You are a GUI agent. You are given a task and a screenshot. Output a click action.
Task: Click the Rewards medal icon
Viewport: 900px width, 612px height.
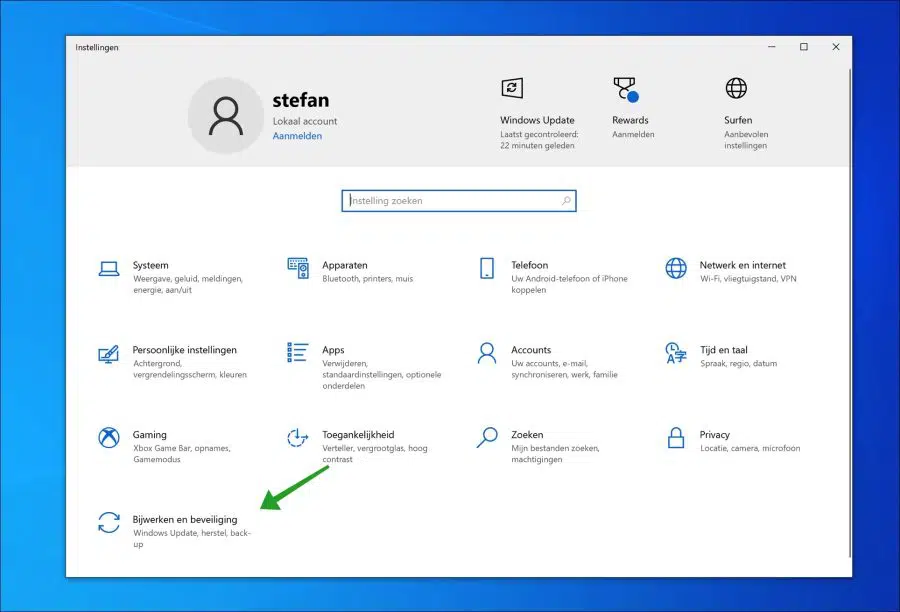tap(625, 89)
